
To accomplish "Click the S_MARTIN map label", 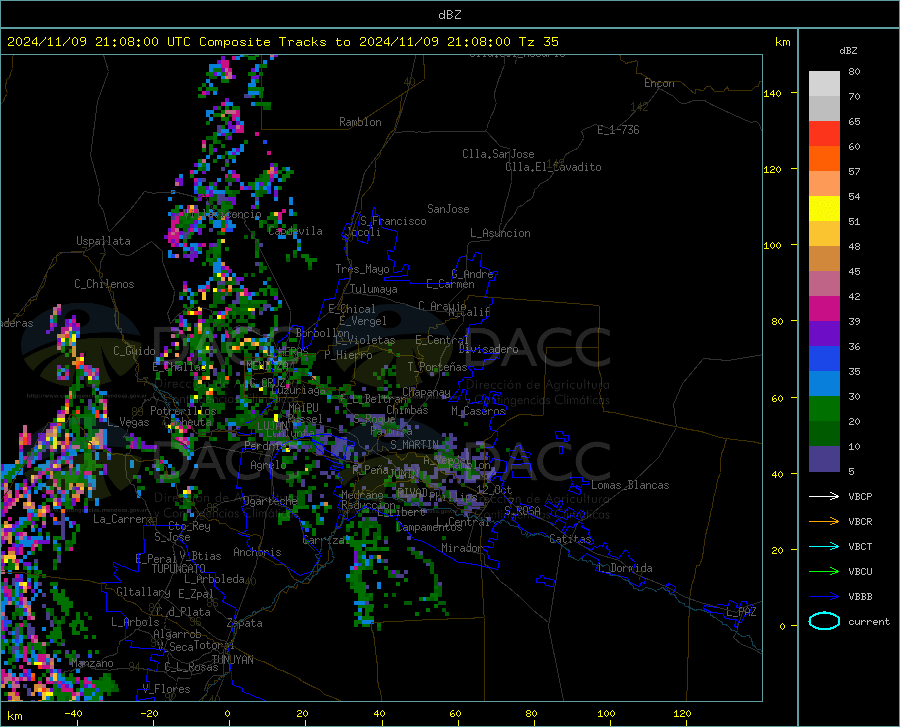I will click(x=414, y=444).
